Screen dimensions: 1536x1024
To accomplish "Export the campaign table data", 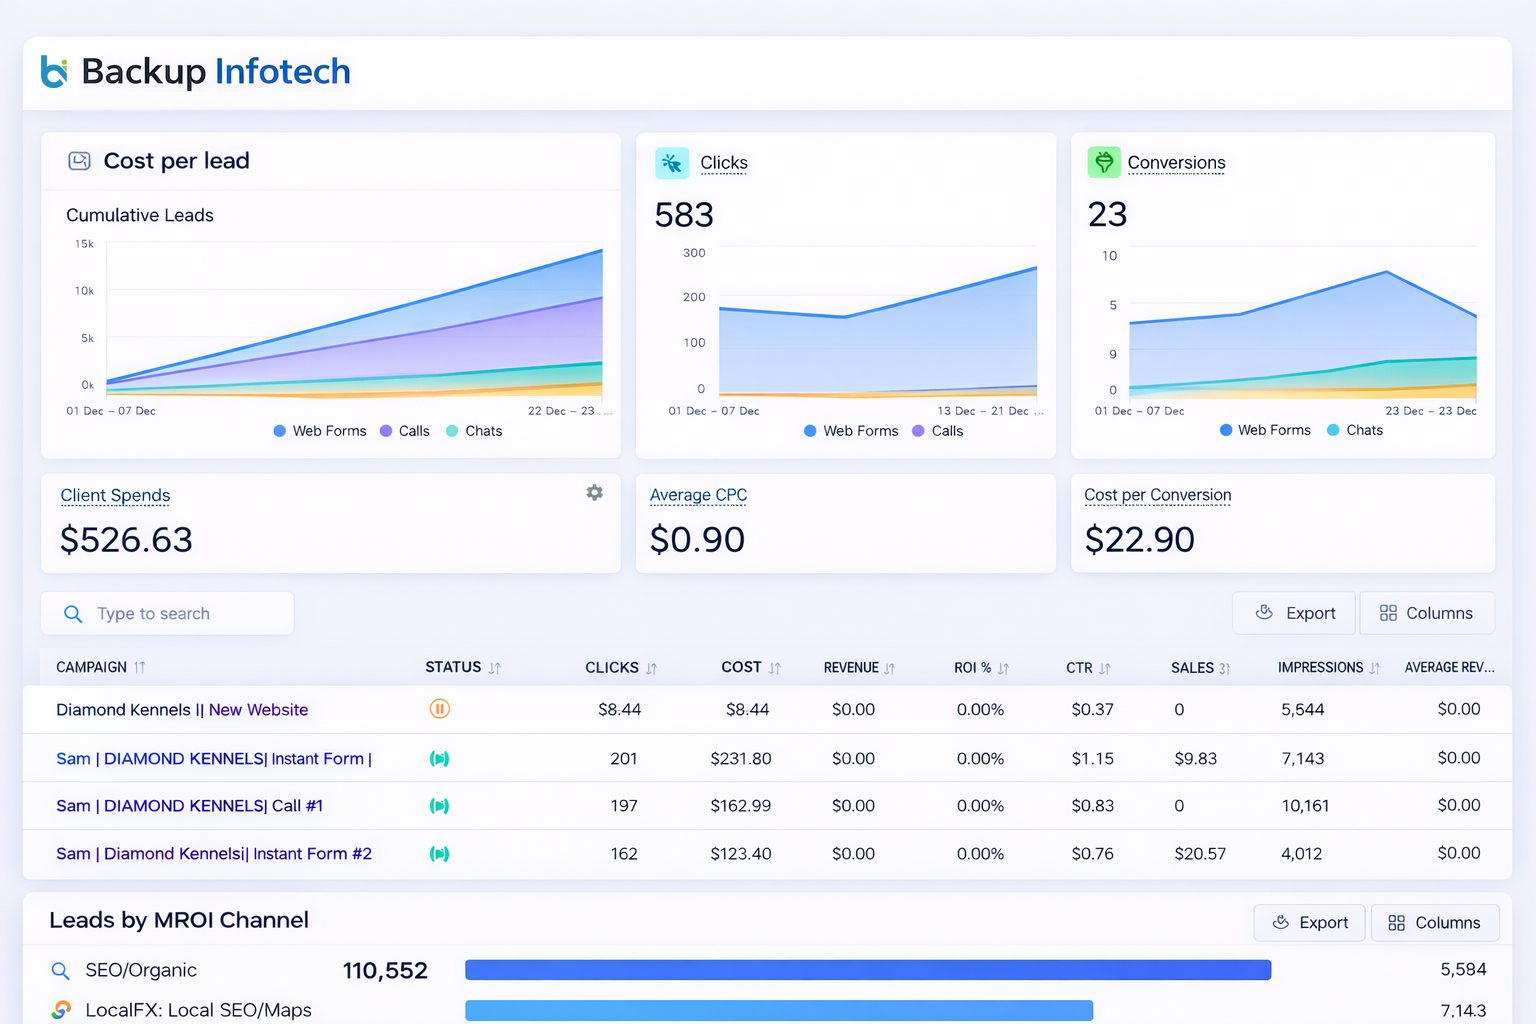I will tap(1294, 613).
